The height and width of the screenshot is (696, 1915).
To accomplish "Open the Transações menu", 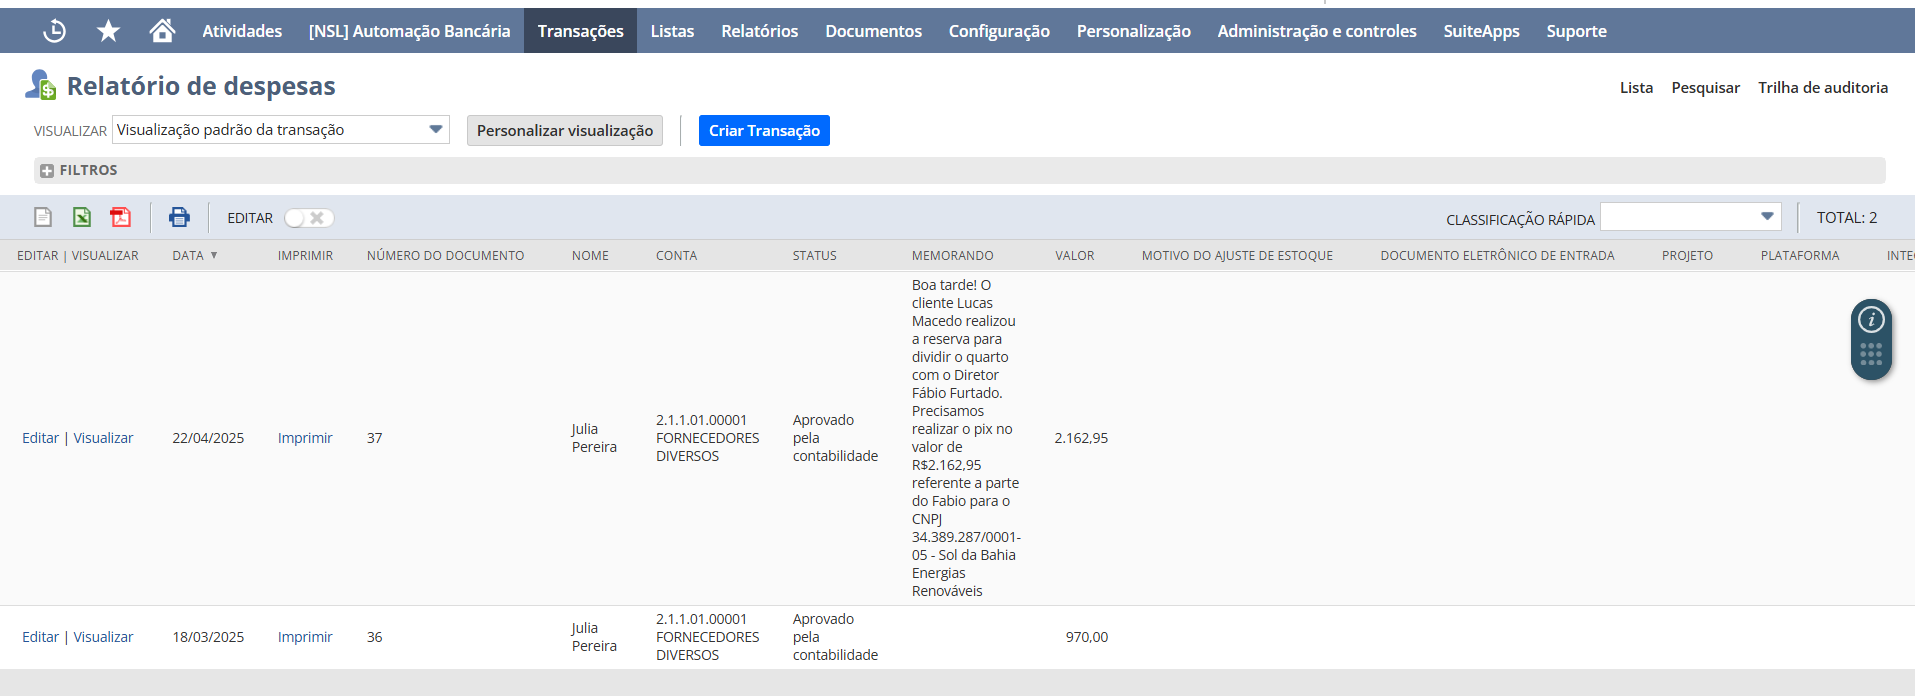I will pos(580,31).
